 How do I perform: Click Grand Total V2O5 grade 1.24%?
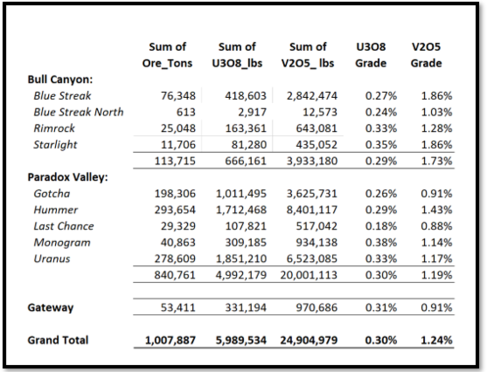pyautogui.click(x=436, y=340)
